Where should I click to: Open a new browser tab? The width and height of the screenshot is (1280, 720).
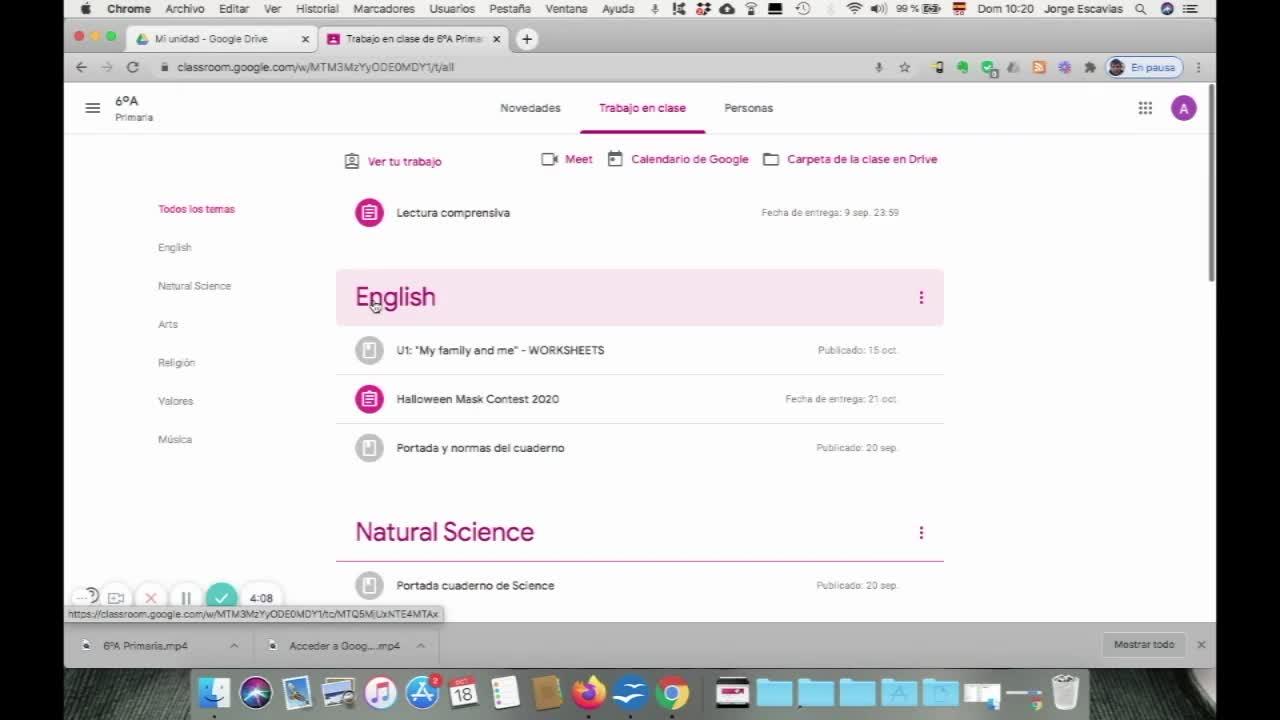pos(527,39)
